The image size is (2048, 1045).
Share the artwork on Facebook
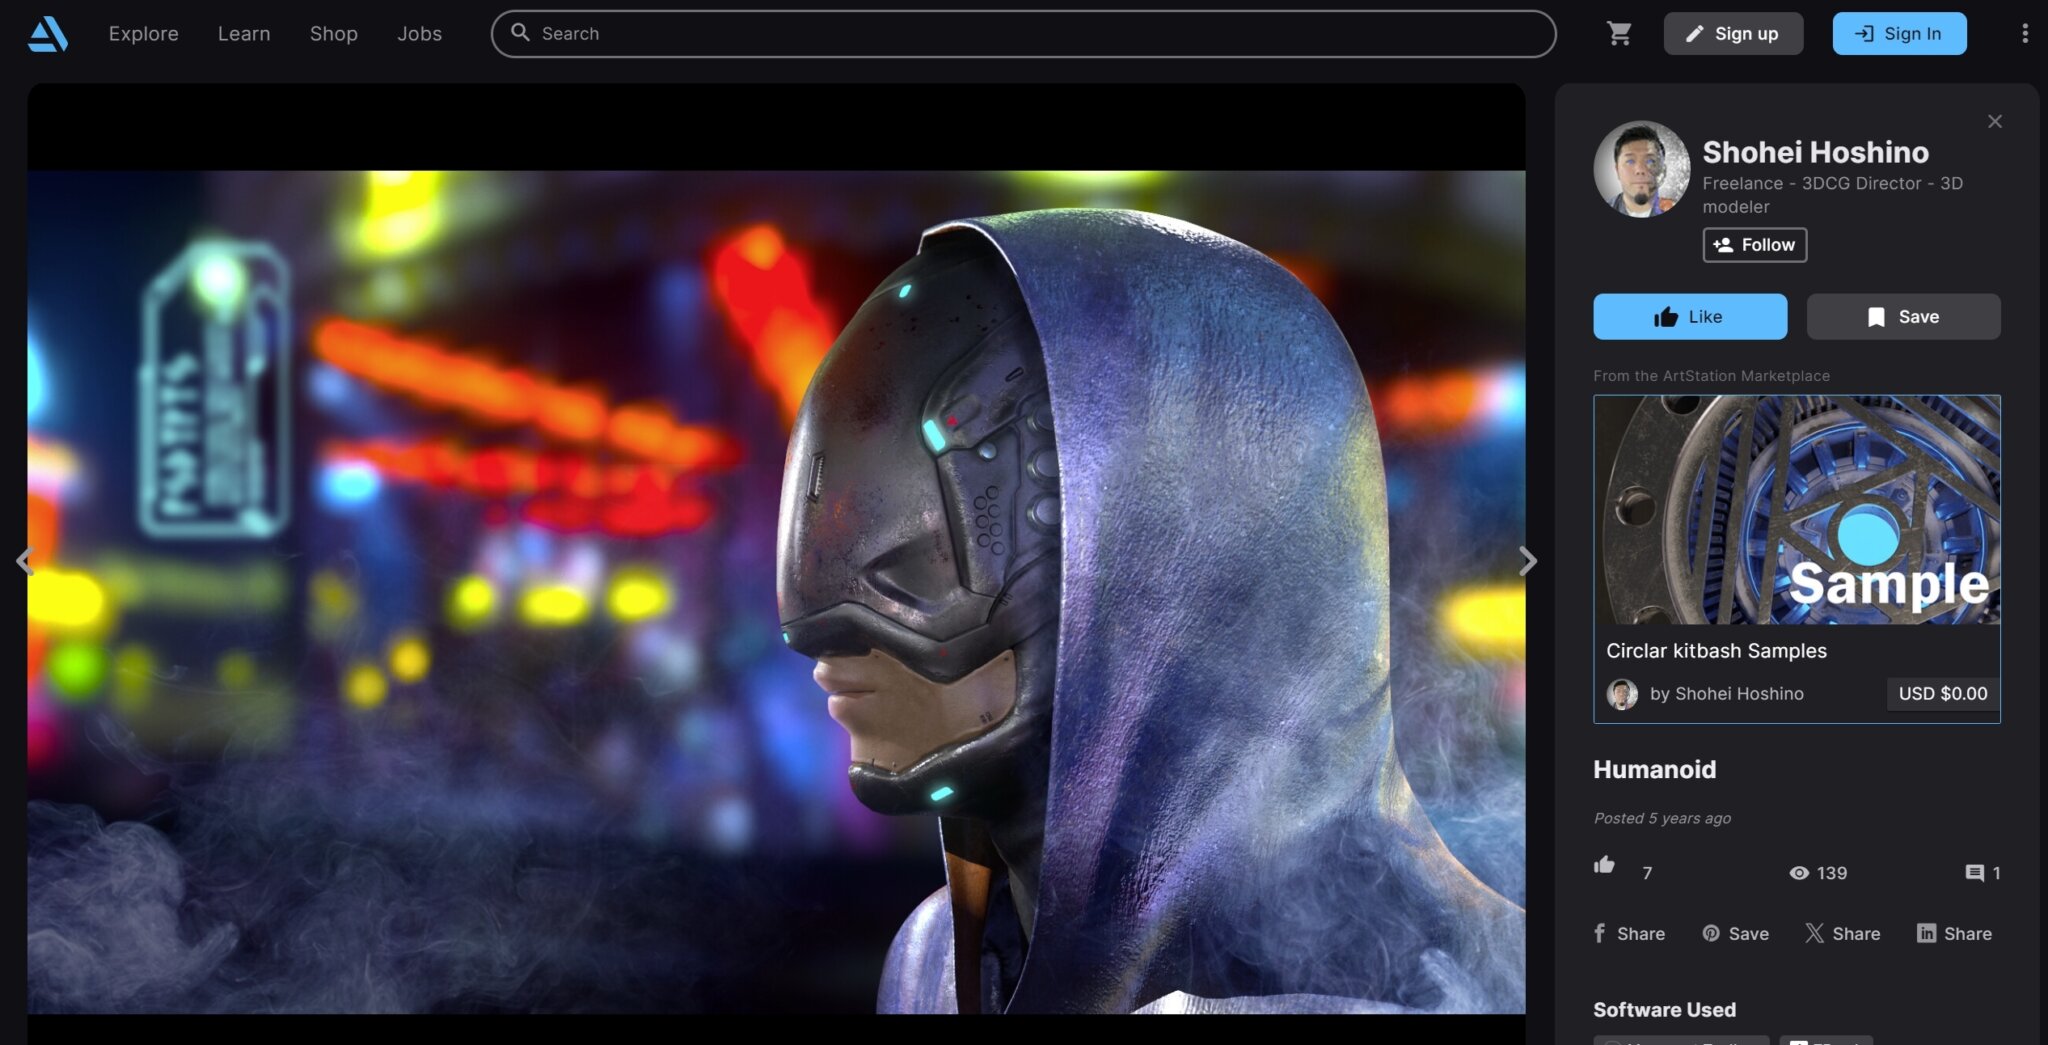1629,933
